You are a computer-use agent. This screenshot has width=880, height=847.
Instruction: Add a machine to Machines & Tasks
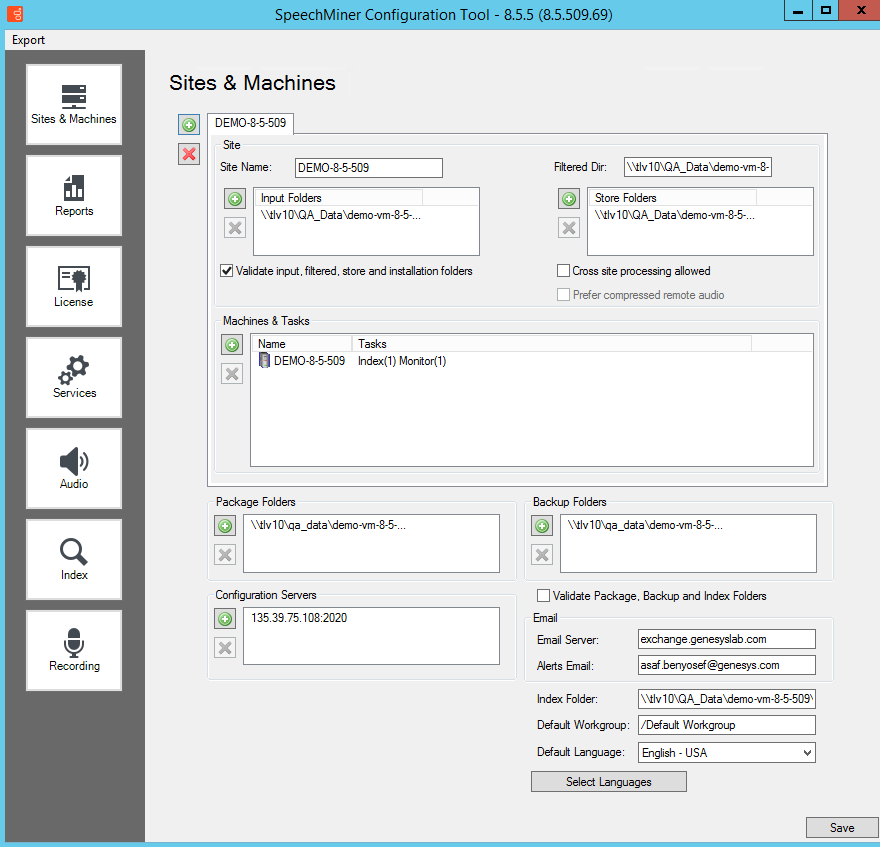(x=232, y=345)
